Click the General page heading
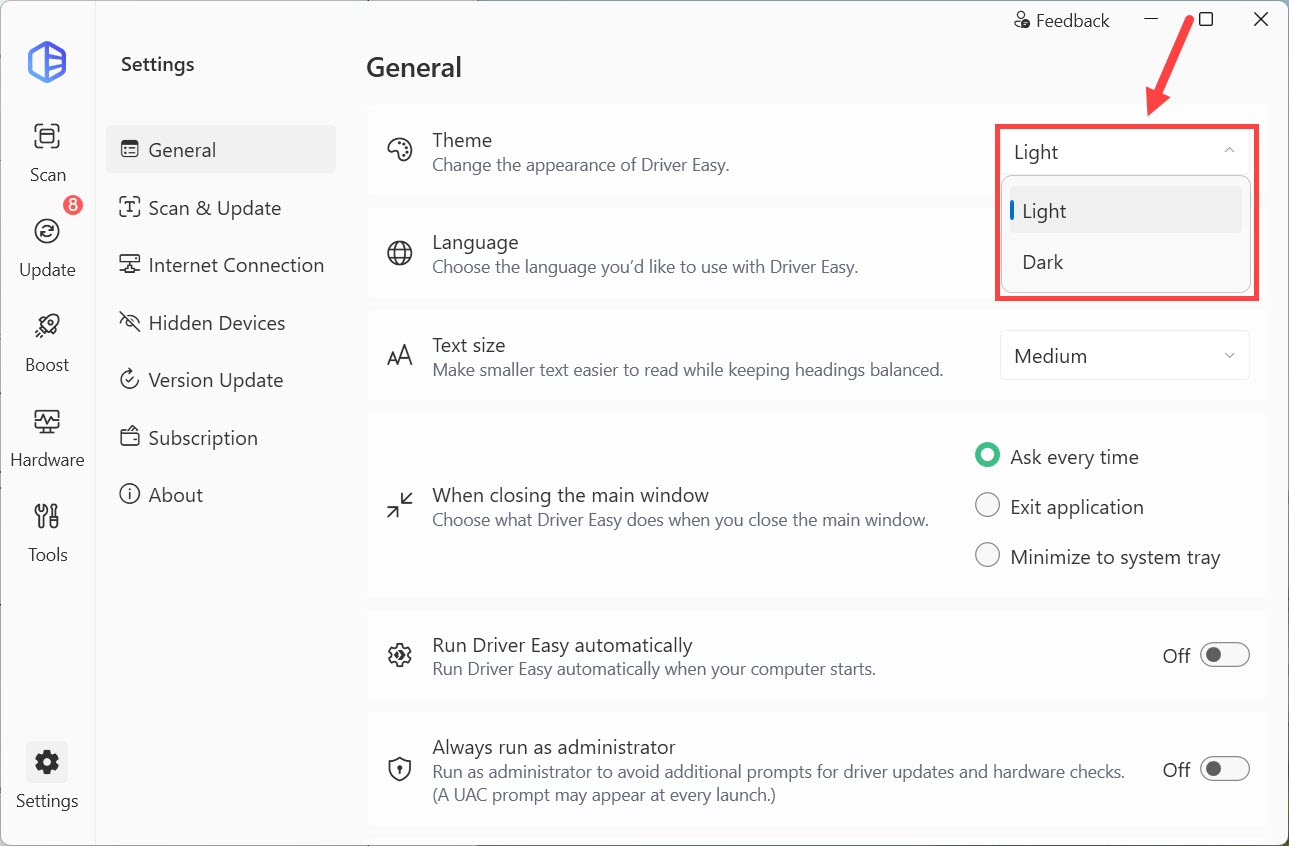Screen dimensions: 1289x846 click(x=414, y=68)
